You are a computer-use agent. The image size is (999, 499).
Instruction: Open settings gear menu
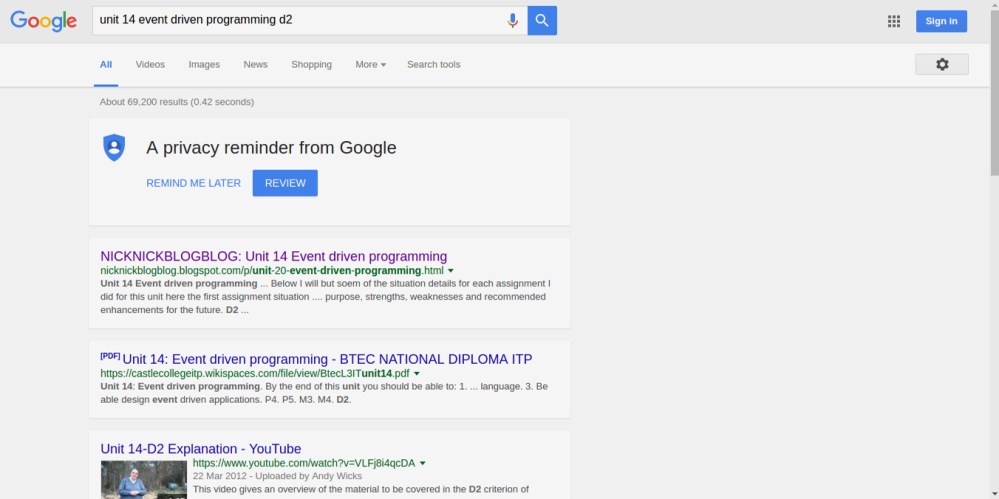point(941,64)
